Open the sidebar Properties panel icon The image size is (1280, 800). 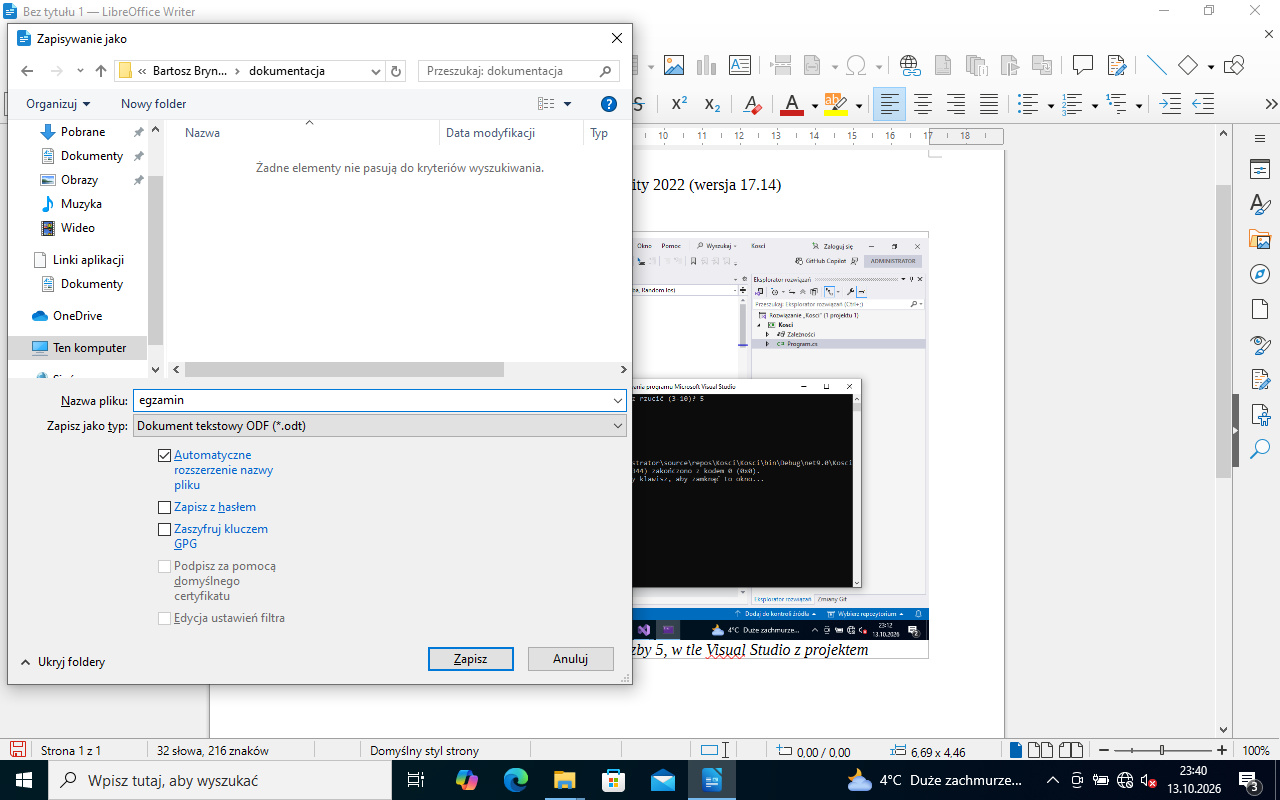[x=1260, y=169]
